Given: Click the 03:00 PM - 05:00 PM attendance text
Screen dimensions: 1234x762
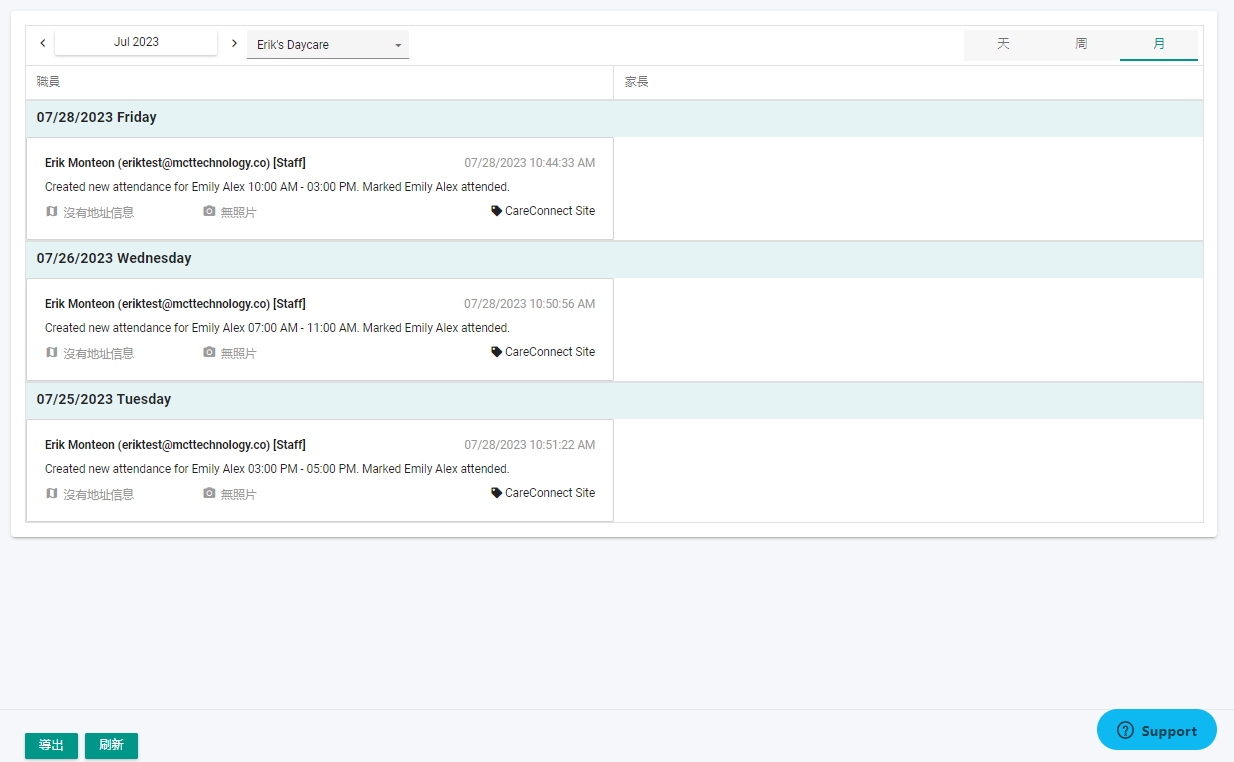Looking at the screenshot, I should (277, 469).
